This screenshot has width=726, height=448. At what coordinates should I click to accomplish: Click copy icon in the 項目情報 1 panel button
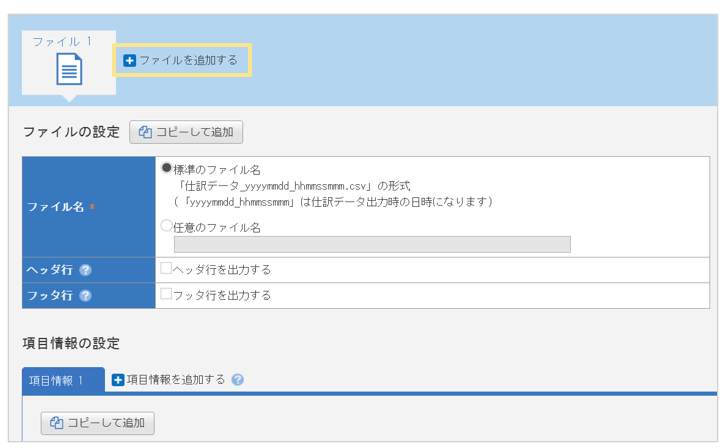pos(57,423)
